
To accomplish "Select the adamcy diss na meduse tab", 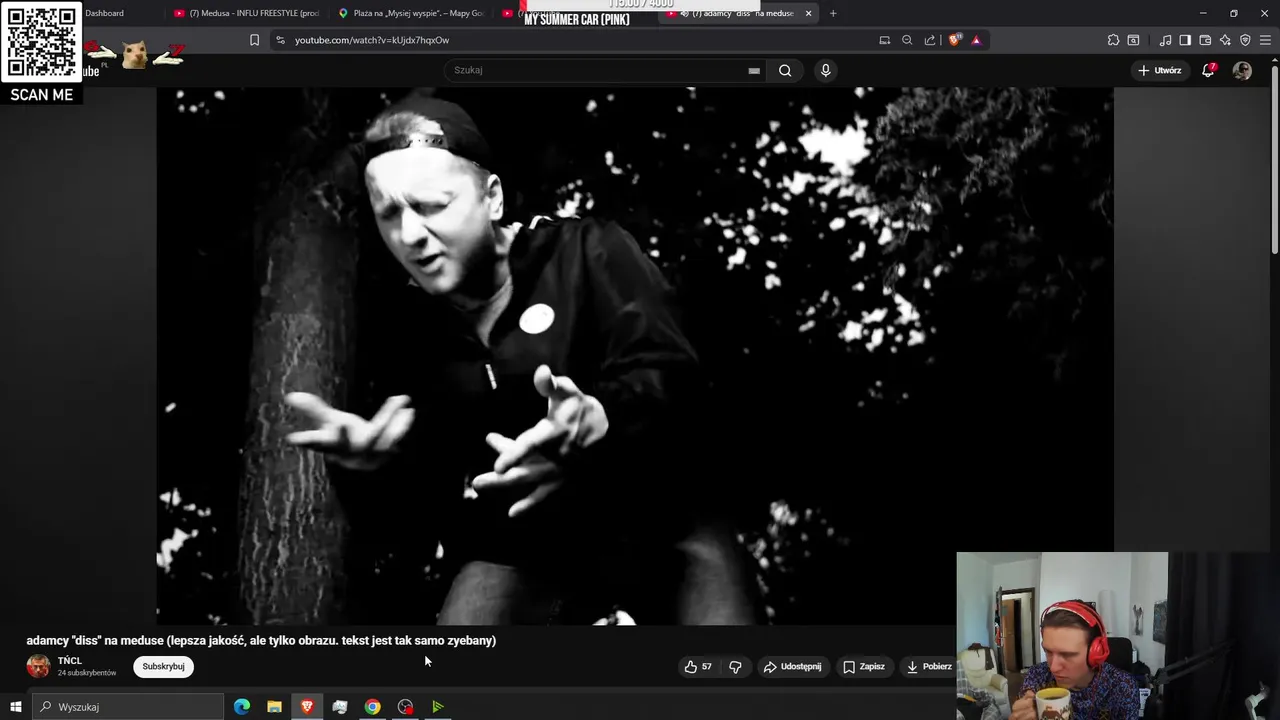I will click(740, 13).
